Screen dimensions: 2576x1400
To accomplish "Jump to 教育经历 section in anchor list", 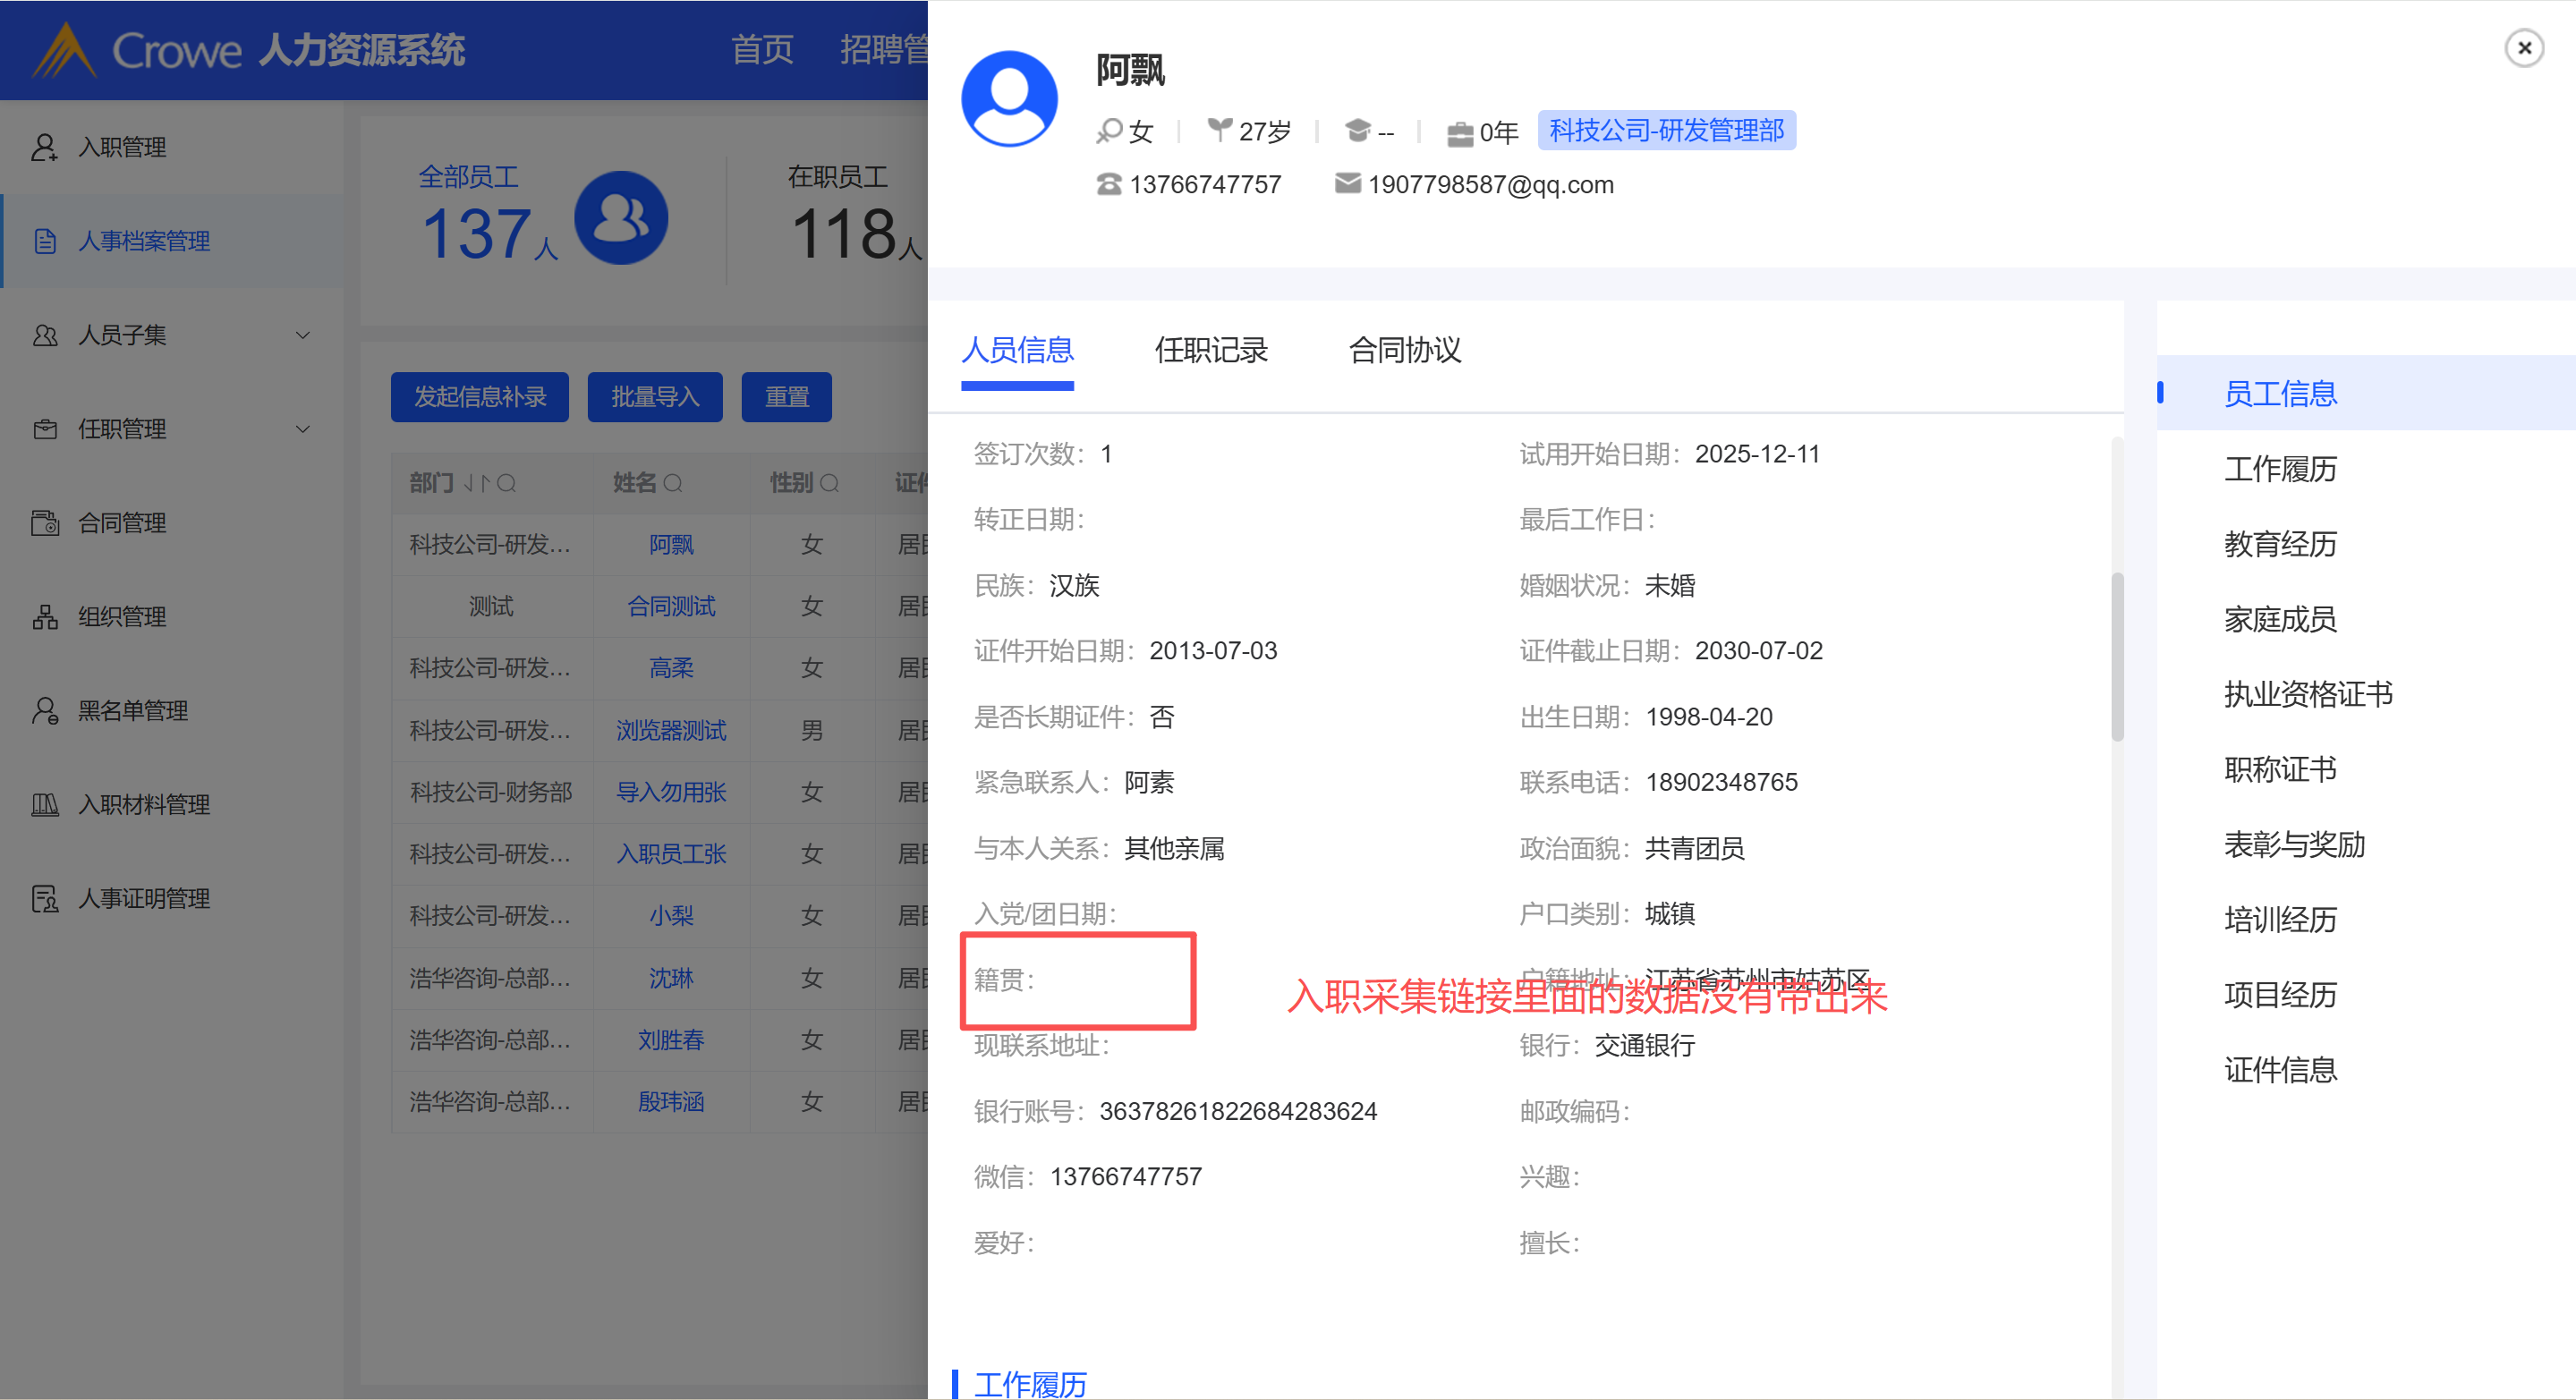I will tap(2279, 544).
